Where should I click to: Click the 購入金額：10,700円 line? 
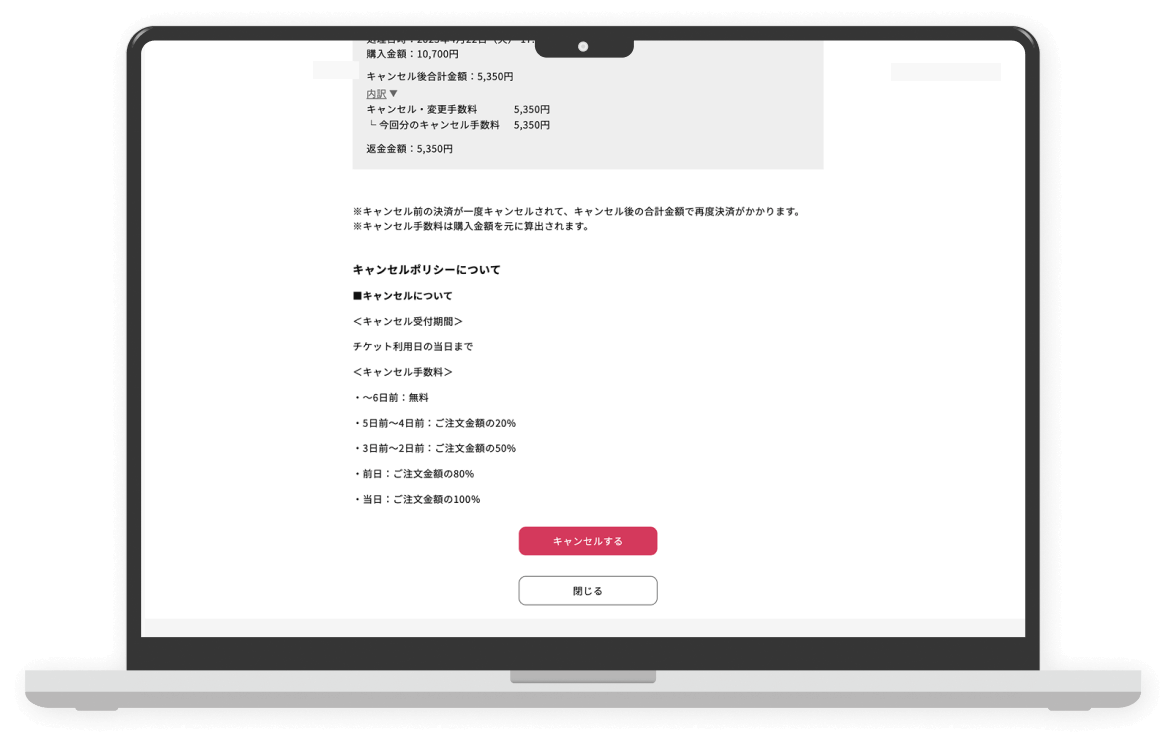[x=412, y=54]
